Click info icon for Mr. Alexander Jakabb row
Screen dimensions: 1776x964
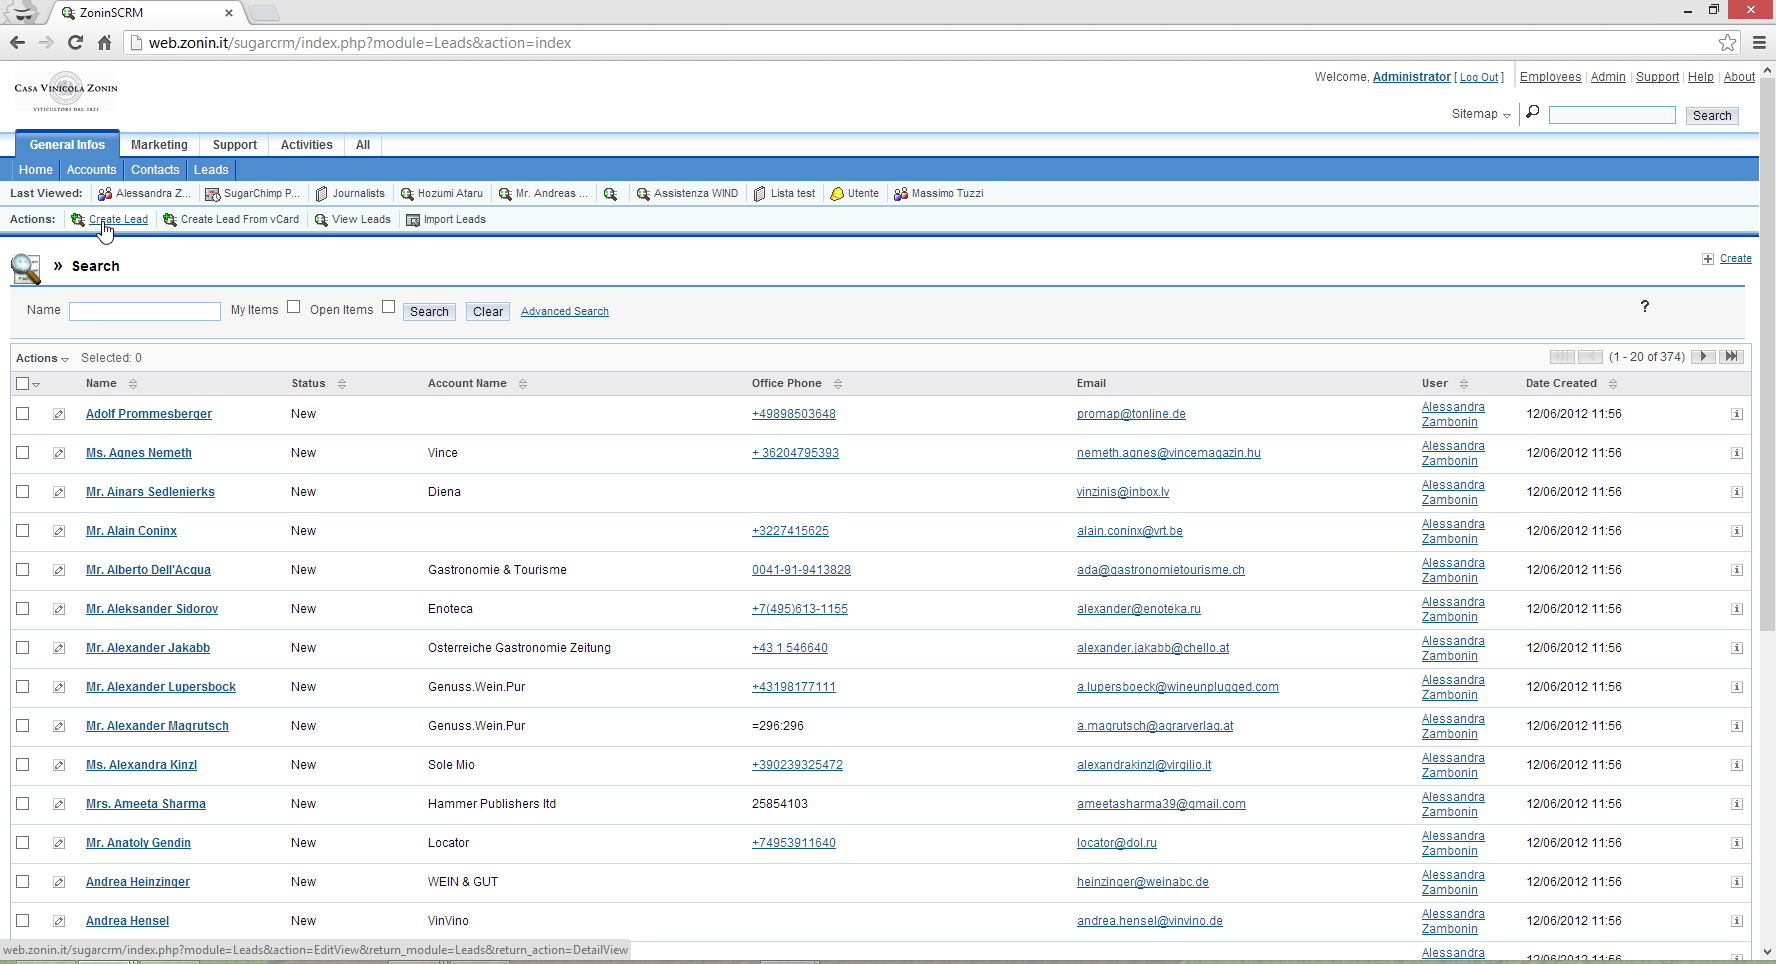(x=1737, y=648)
